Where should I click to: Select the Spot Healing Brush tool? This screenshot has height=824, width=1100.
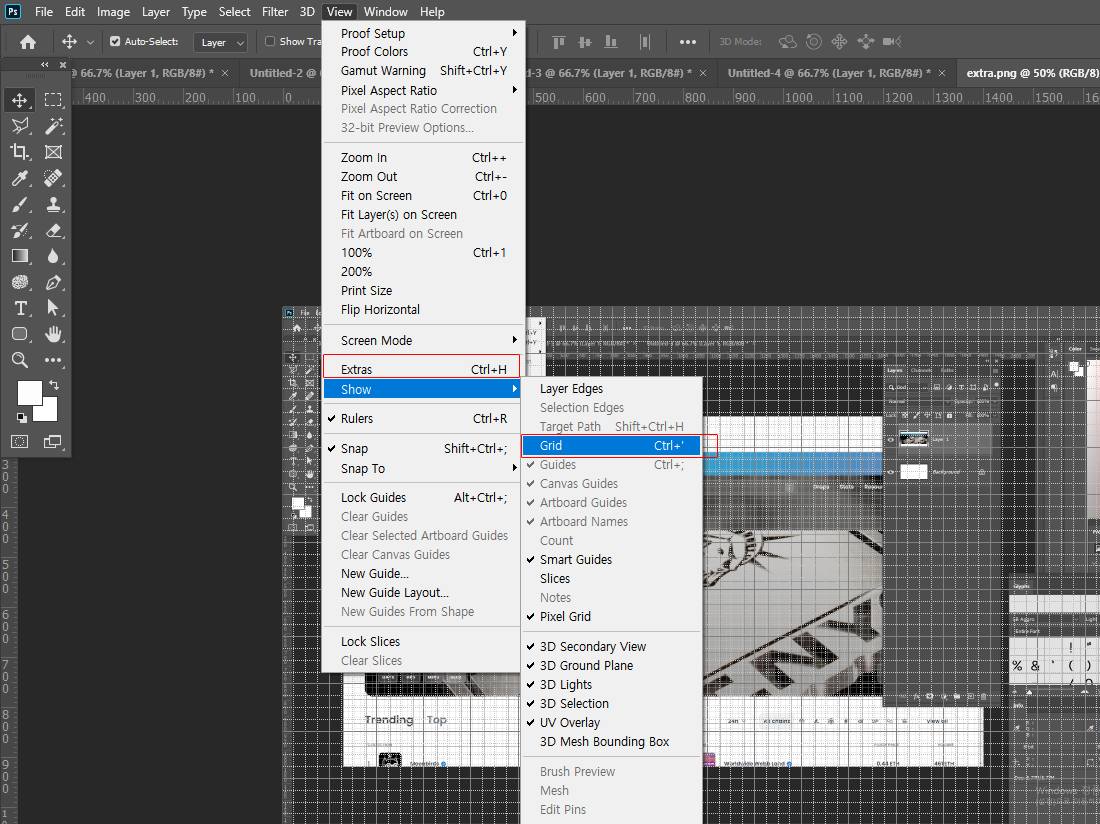click(x=53, y=178)
